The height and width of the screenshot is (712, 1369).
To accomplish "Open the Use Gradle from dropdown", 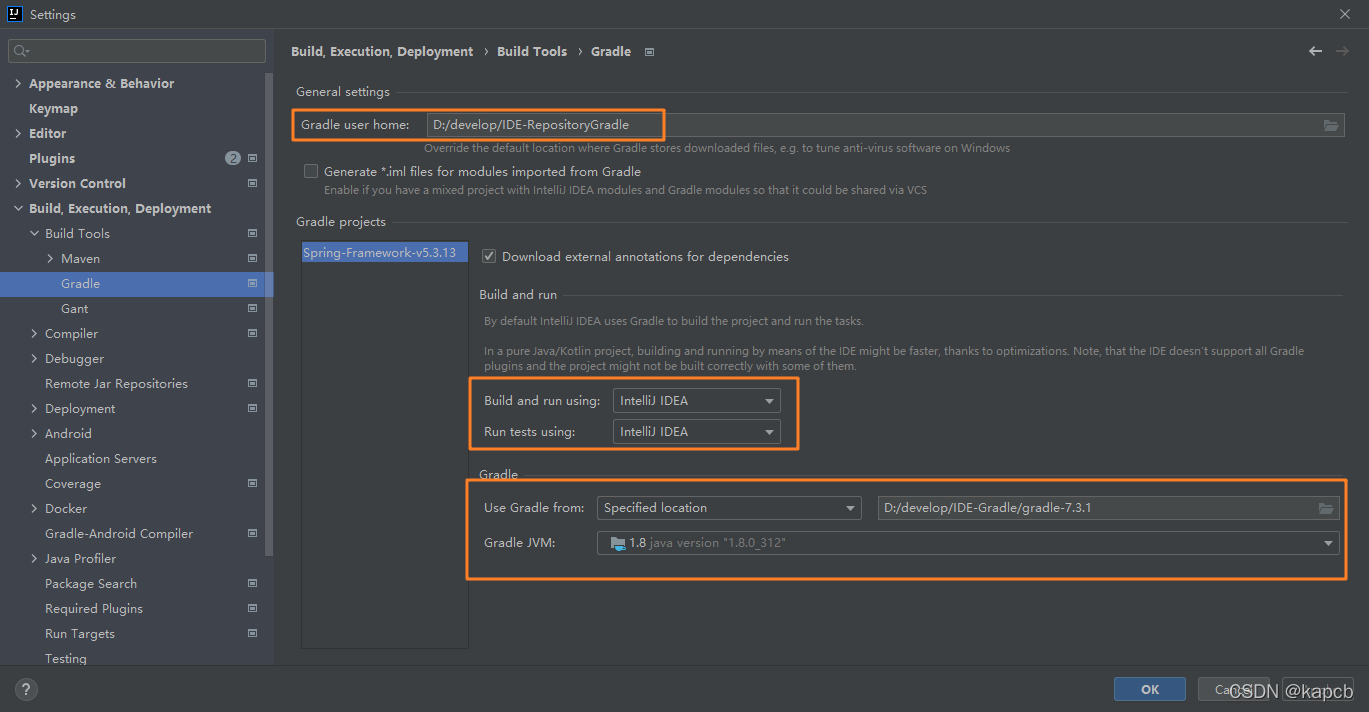I will (729, 508).
